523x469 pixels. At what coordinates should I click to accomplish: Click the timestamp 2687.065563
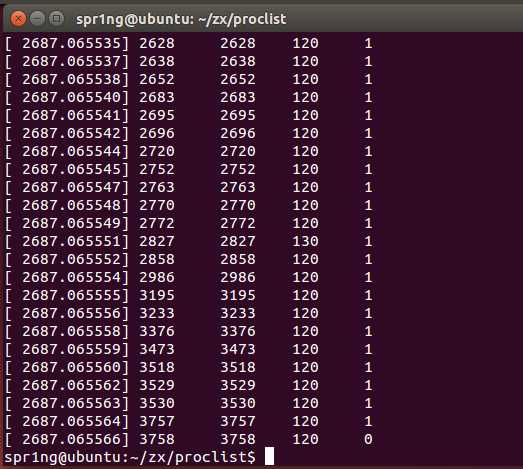click(x=71, y=404)
